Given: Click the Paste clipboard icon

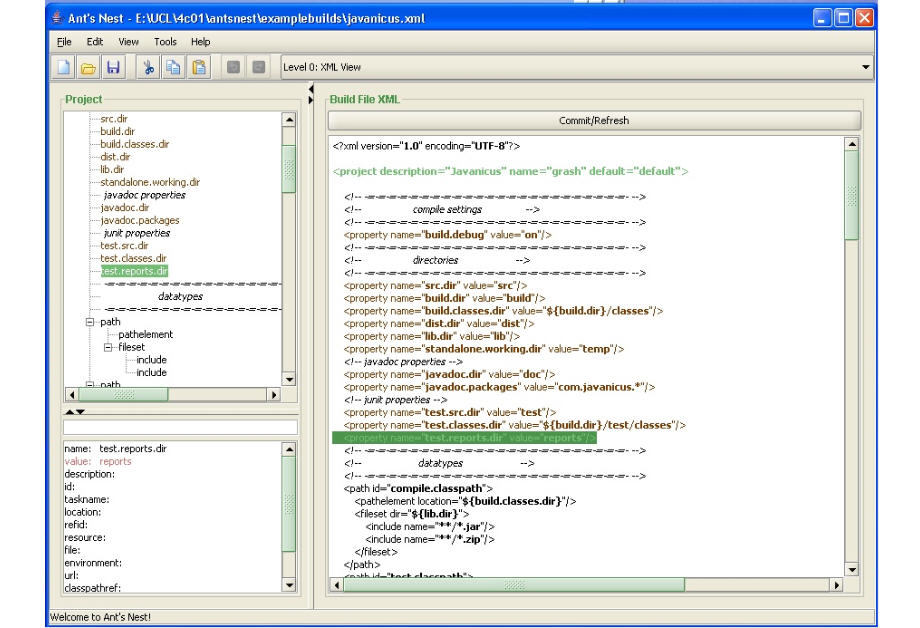Looking at the screenshot, I should coord(199,67).
